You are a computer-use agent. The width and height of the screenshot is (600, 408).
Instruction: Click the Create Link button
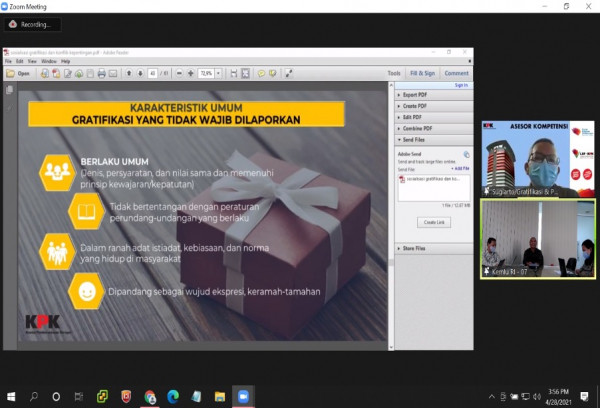tap(433, 221)
